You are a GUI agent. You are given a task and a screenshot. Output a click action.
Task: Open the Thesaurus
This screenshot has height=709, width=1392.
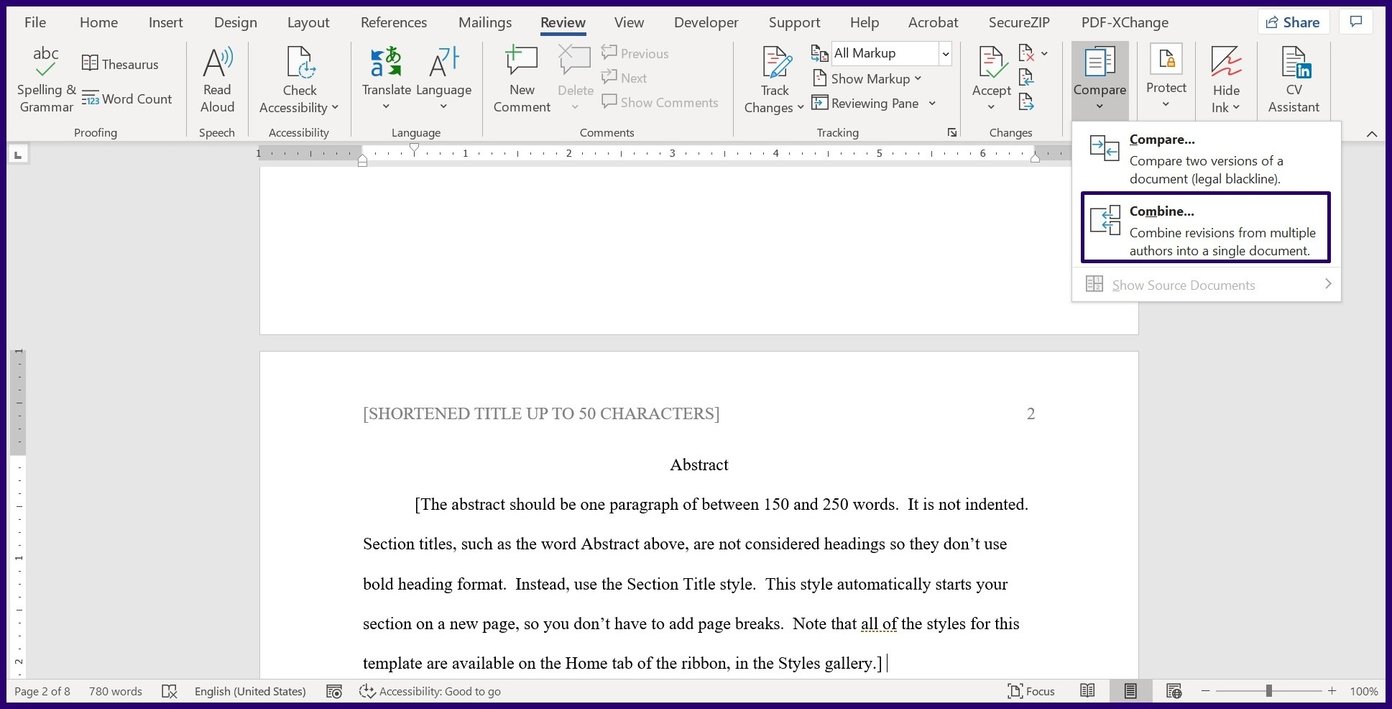click(119, 63)
